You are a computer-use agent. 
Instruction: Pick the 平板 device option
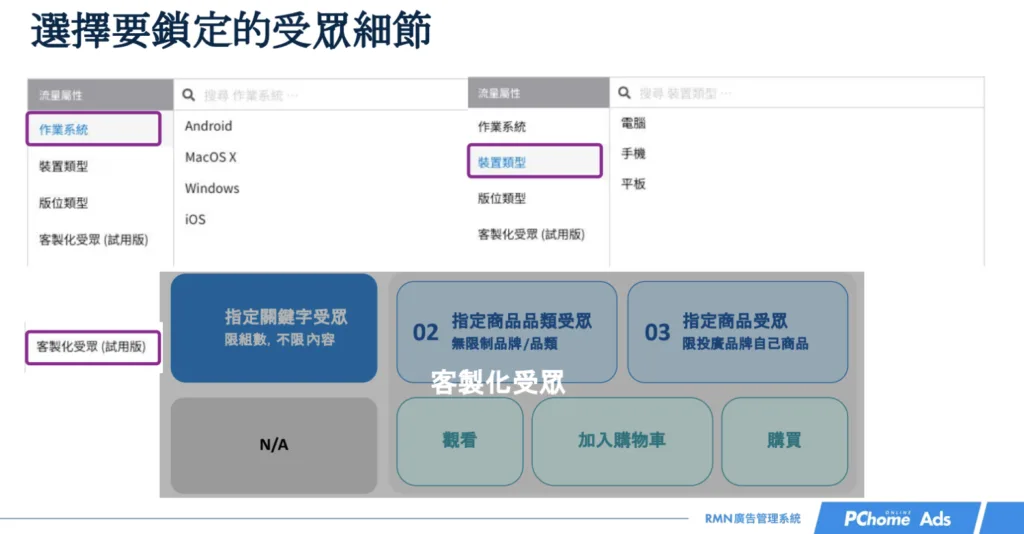point(633,184)
